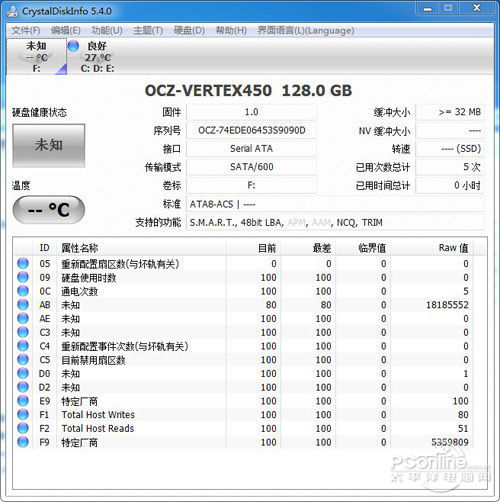Open the 帮助(H) menu

(231, 31)
